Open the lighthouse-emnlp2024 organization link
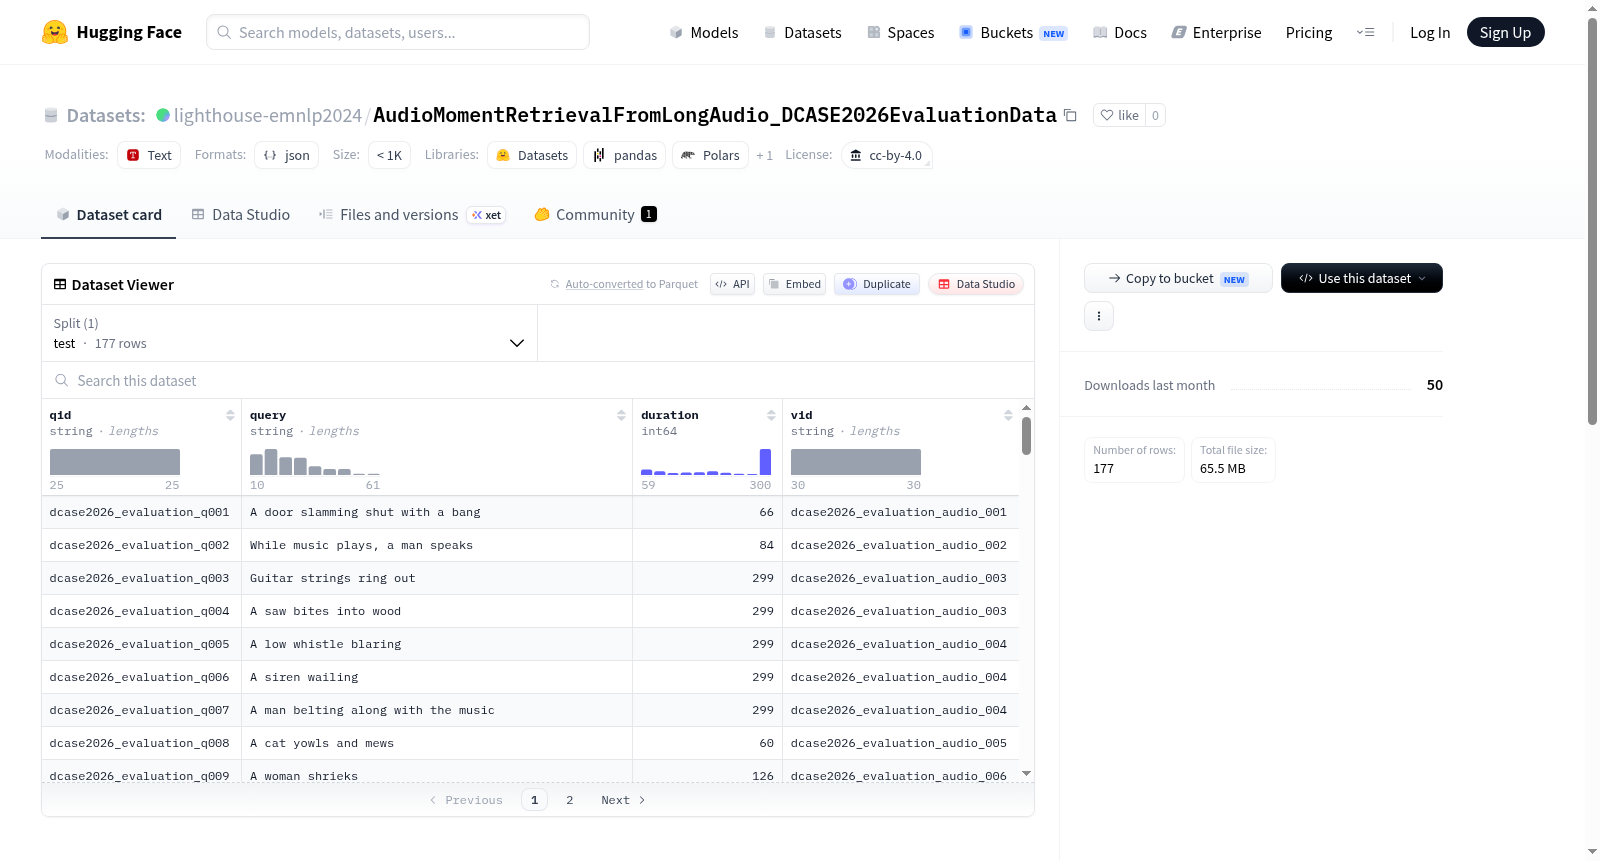 (267, 115)
